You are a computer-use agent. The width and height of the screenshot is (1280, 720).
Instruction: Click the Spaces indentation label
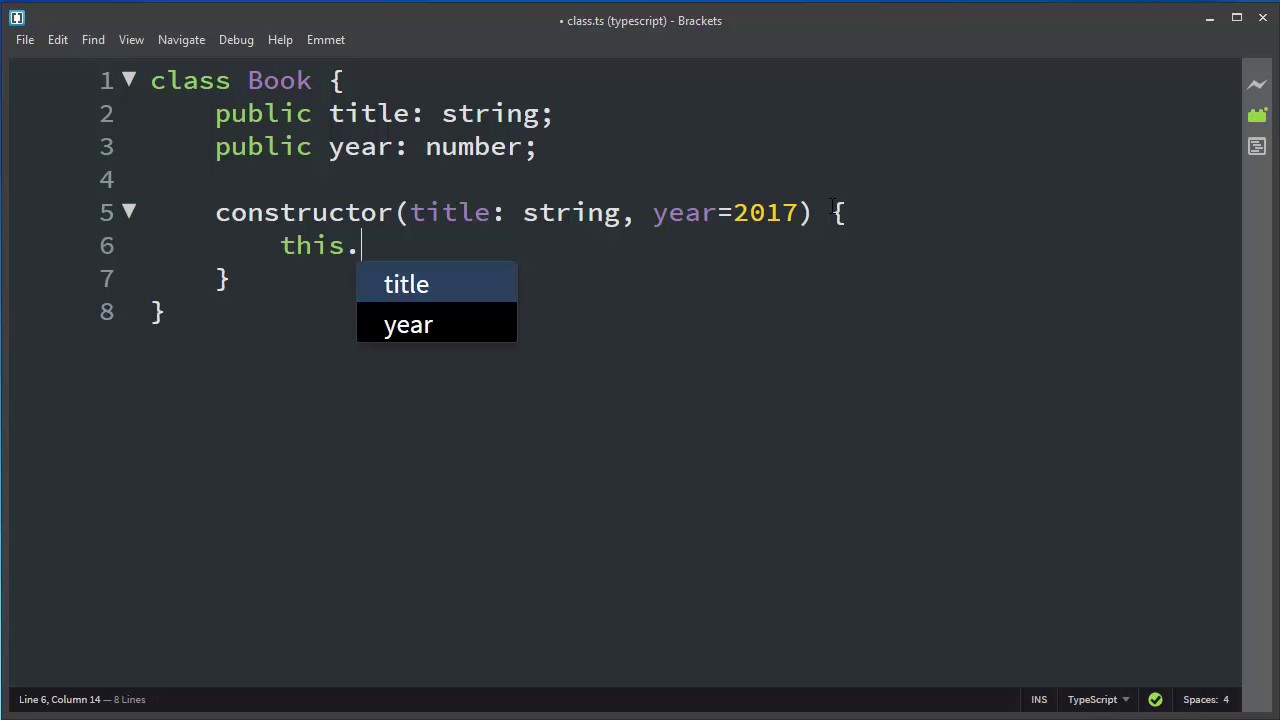[x=1199, y=699]
